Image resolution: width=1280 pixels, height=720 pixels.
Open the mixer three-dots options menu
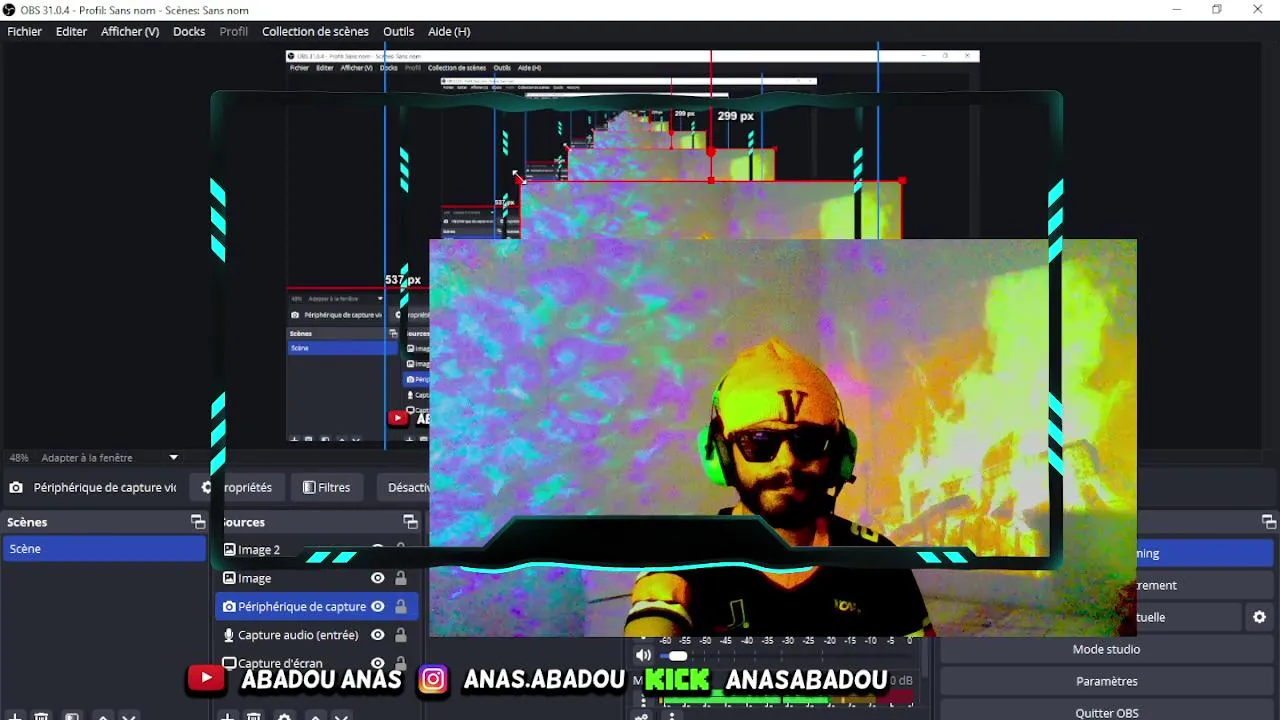[671, 716]
